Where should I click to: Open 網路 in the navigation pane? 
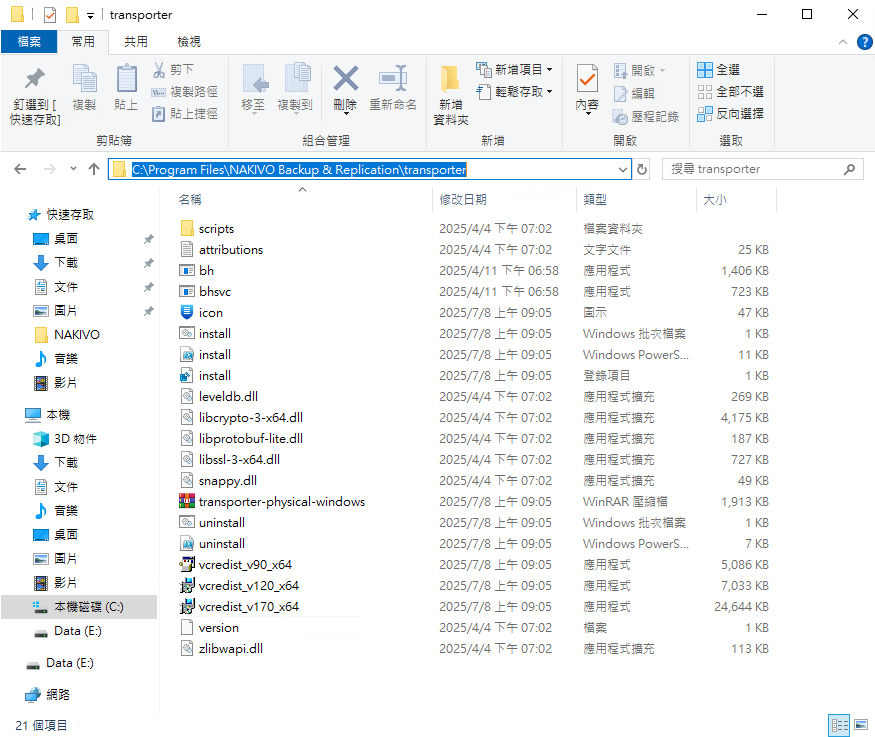click(57, 695)
